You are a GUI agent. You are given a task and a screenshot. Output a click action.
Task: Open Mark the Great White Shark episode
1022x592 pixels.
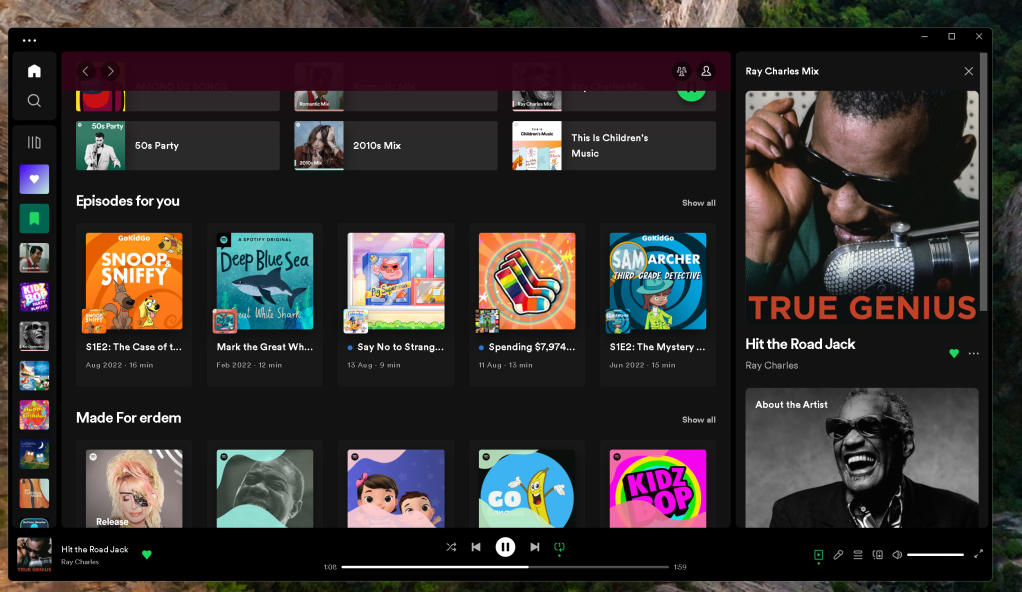point(265,304)
